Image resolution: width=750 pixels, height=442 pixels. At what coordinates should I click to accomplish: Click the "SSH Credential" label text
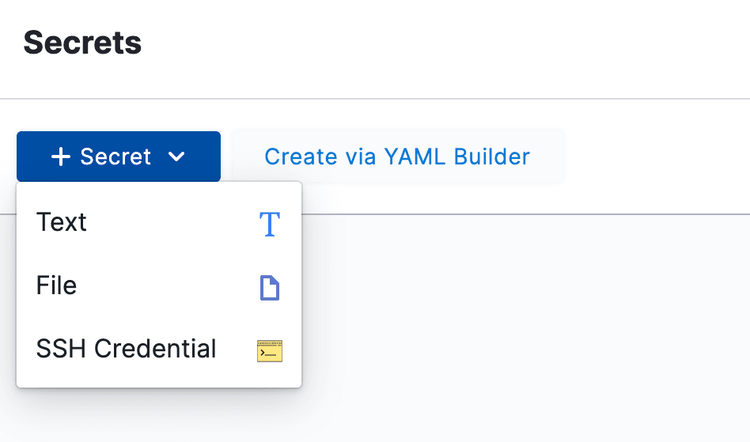point(126,349)
